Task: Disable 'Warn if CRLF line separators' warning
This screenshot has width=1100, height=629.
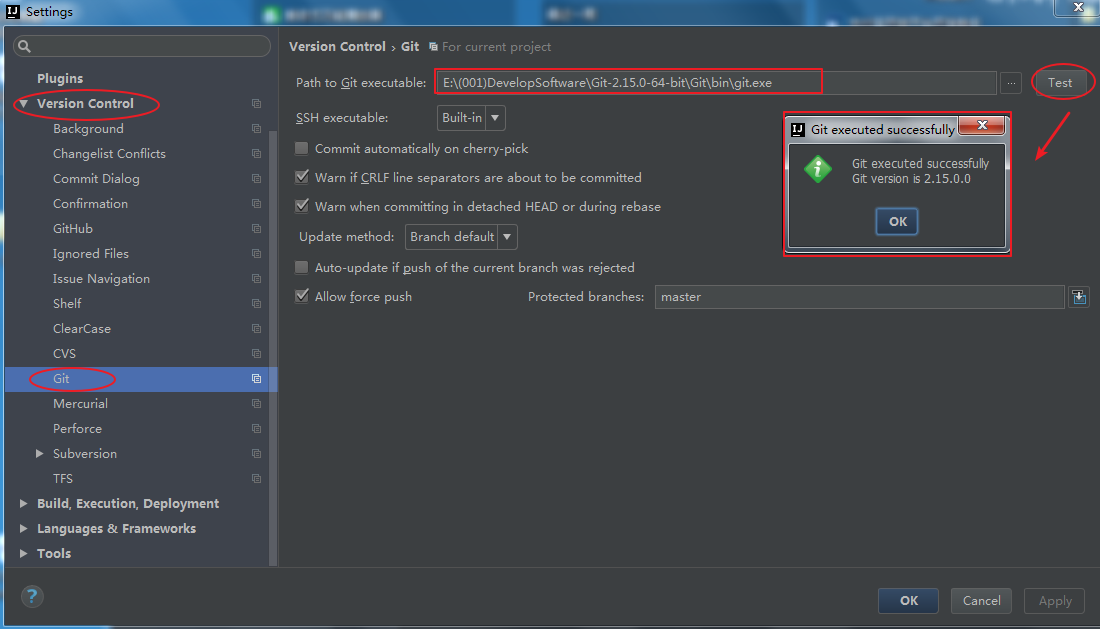Action: pyautogui.click(x=301, y=177)
